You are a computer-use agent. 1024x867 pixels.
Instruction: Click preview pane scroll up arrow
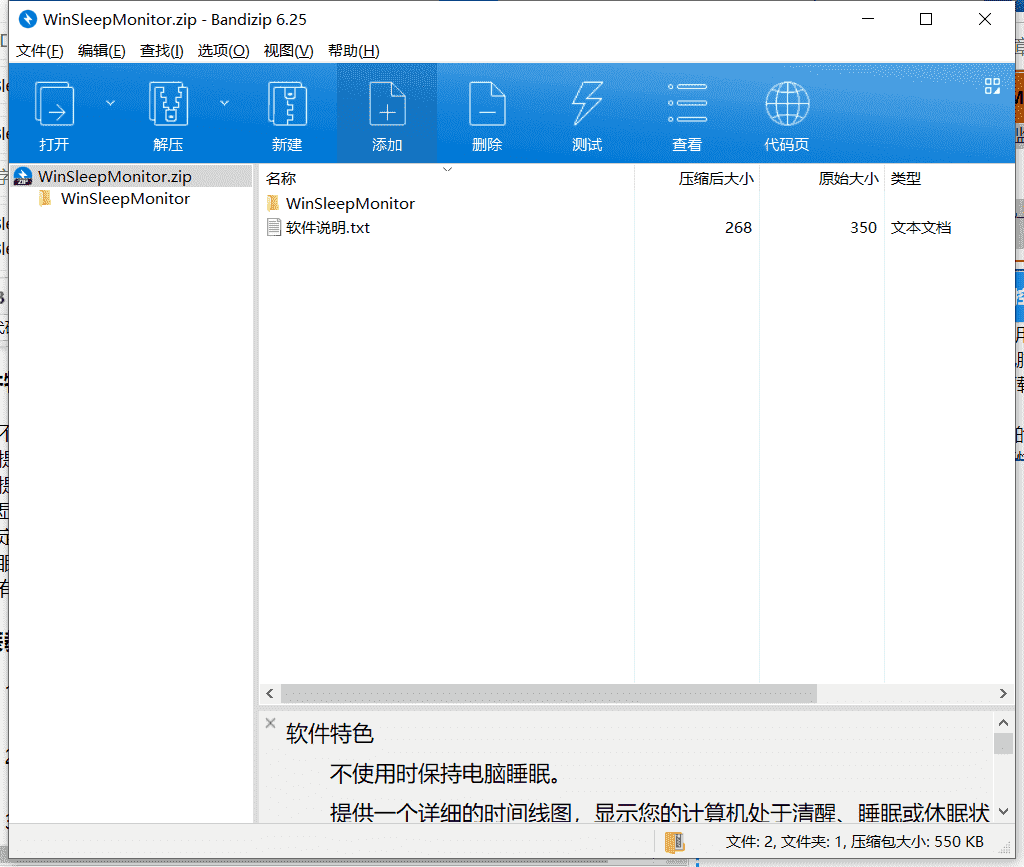click(1003, 723)
